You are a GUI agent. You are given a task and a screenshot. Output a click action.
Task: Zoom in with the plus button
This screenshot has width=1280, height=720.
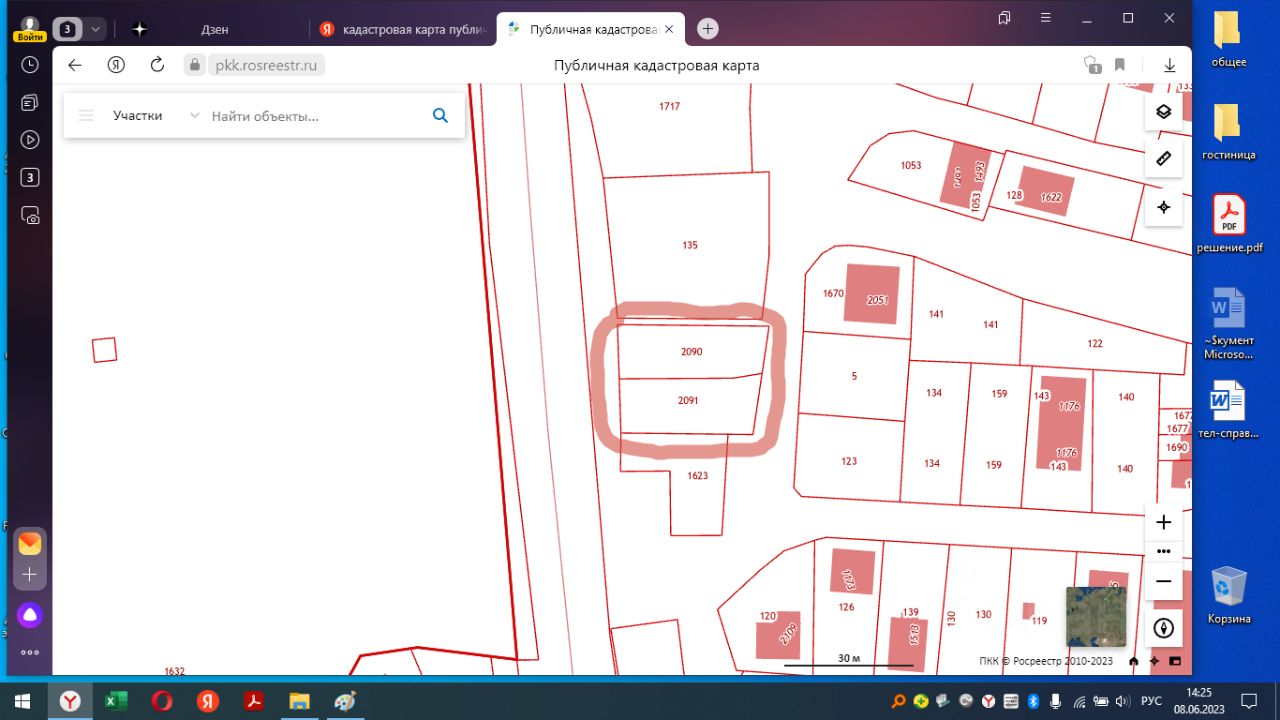click(x=1163, y=522)
